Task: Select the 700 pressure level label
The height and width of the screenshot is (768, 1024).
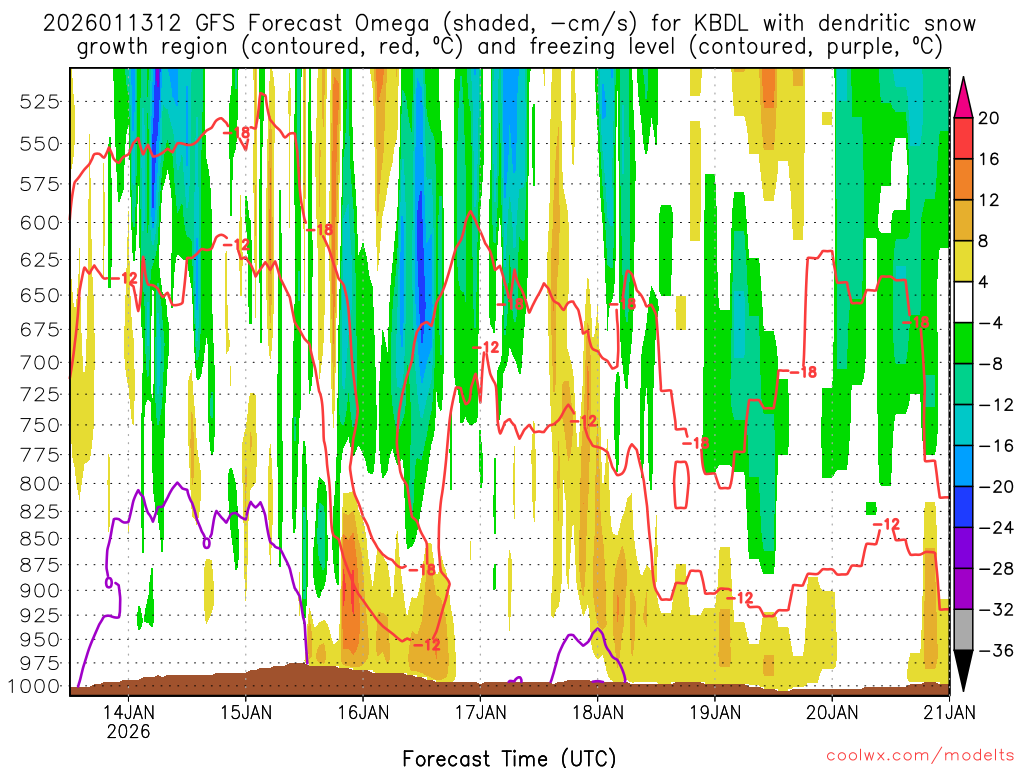Action: point(39,362)
